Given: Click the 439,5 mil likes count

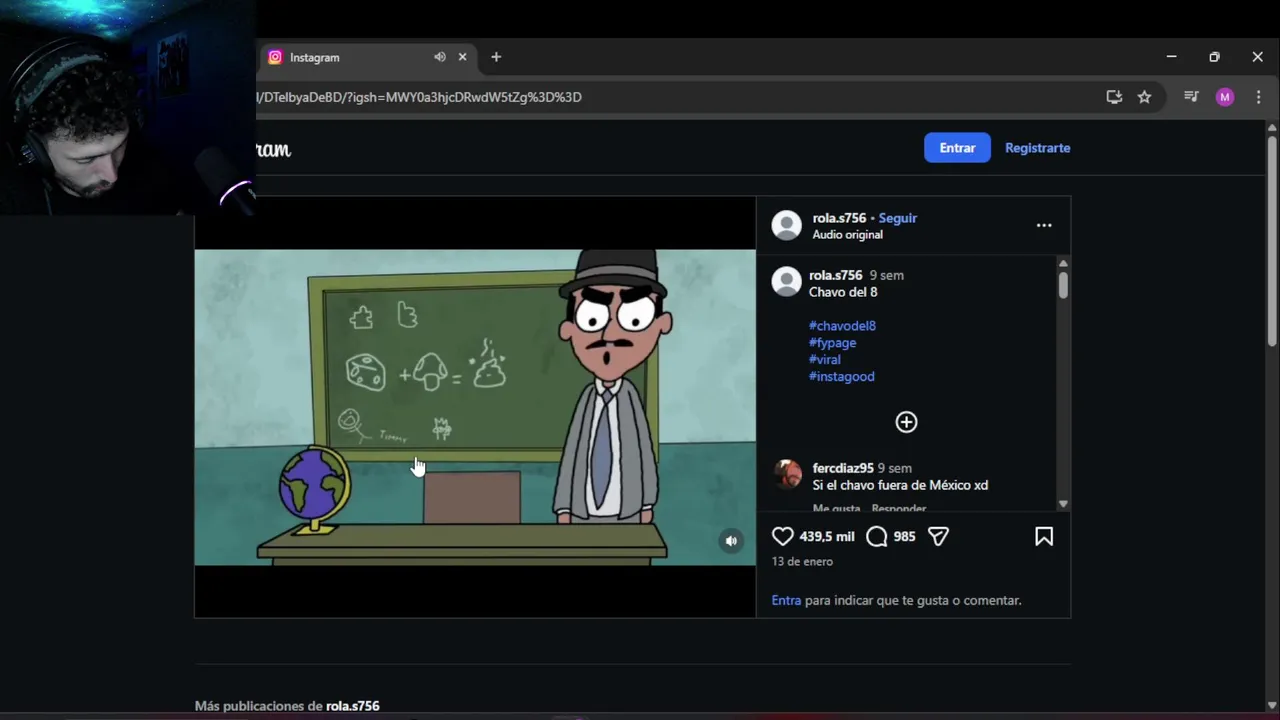Looking at the screenshot, I should pyautogui.click(x=827, y=537).
